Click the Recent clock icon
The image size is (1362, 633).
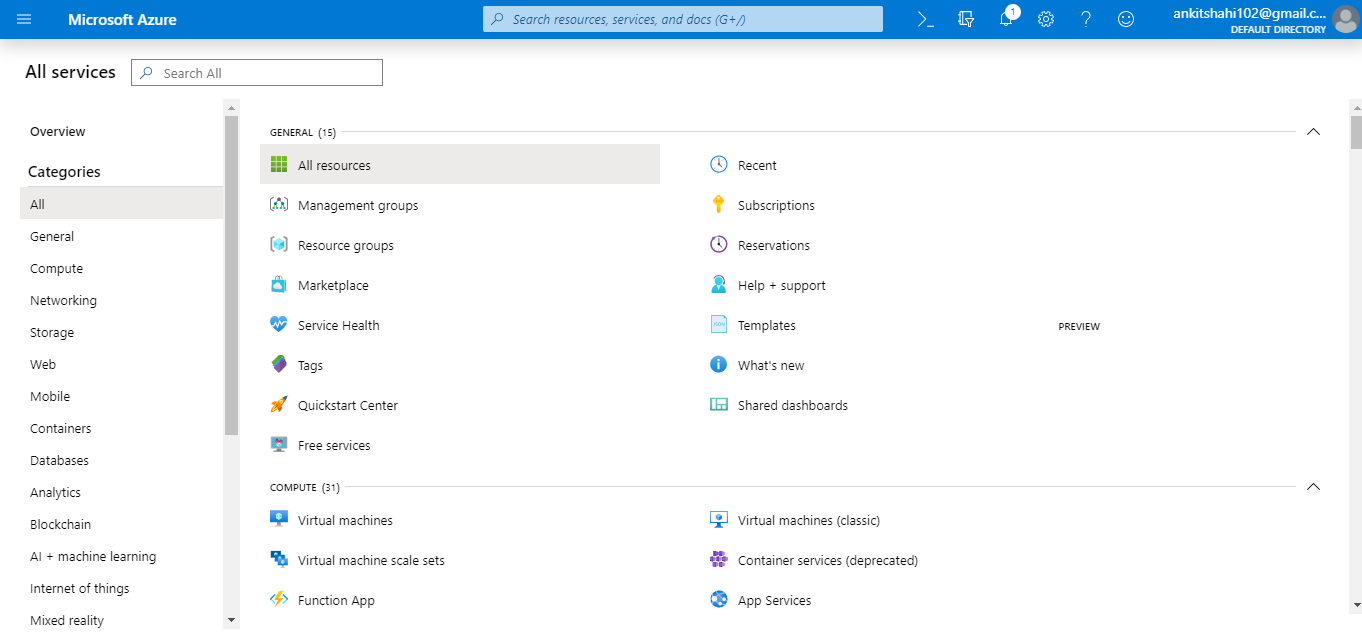(x=719, y=165)
